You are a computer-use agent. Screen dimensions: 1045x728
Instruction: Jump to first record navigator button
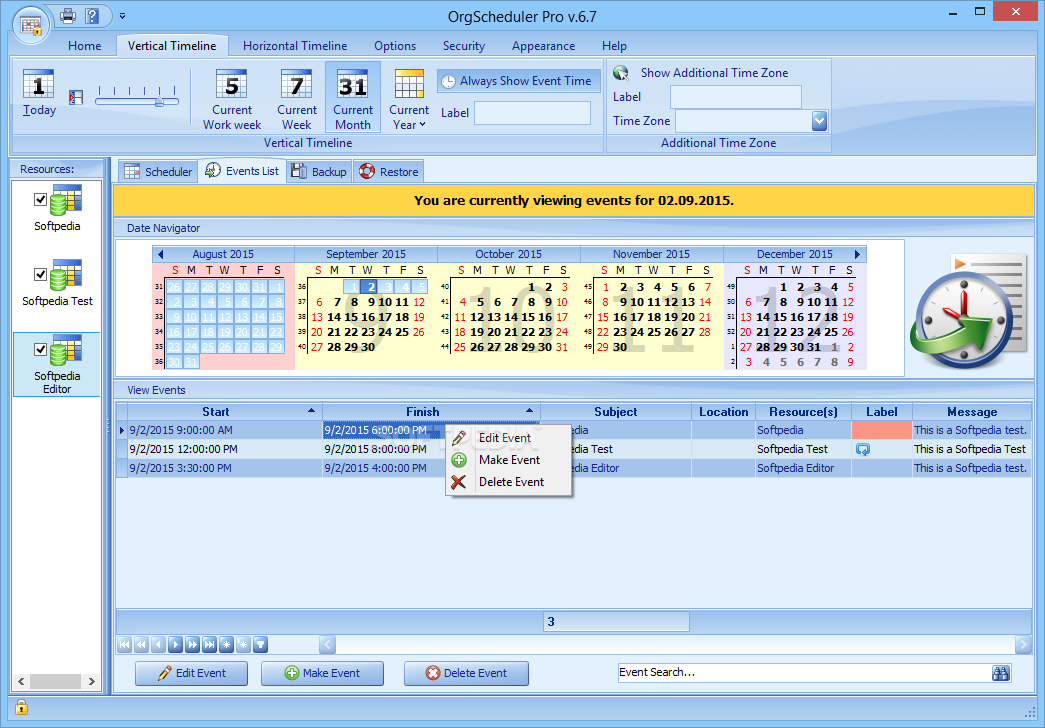pos(125,645)
